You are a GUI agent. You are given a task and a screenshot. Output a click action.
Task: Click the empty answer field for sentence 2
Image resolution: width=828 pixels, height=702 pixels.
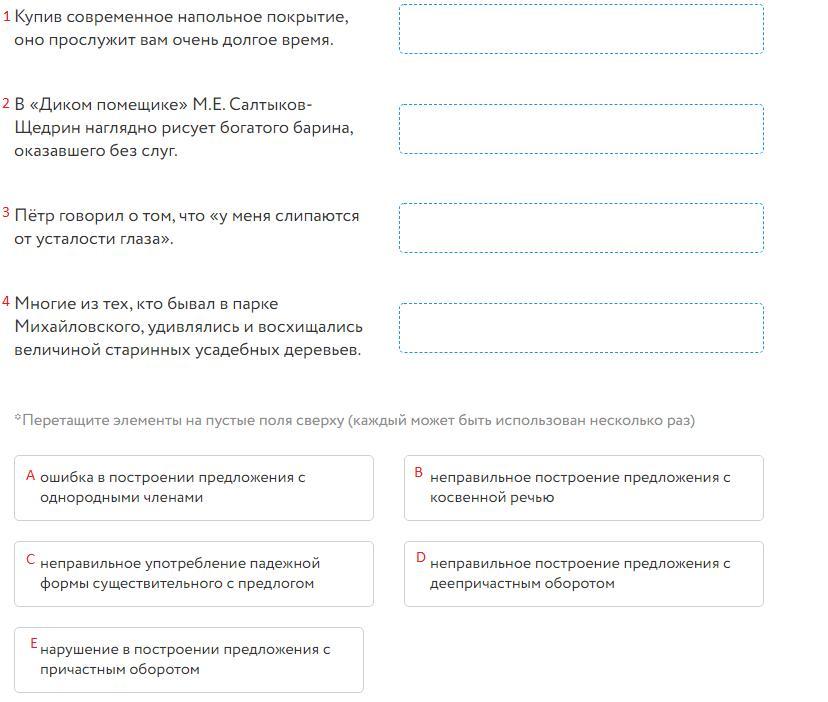(581, 129)
